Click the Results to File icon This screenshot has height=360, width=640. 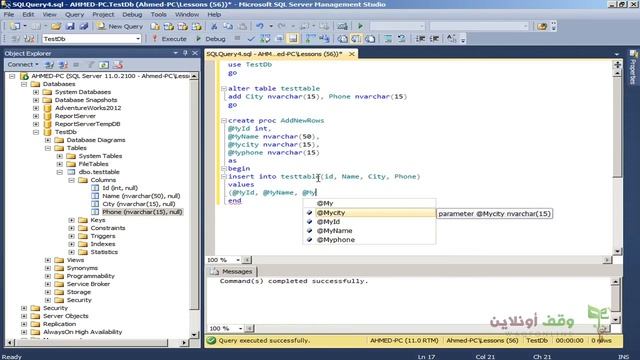tap(370, 39)
